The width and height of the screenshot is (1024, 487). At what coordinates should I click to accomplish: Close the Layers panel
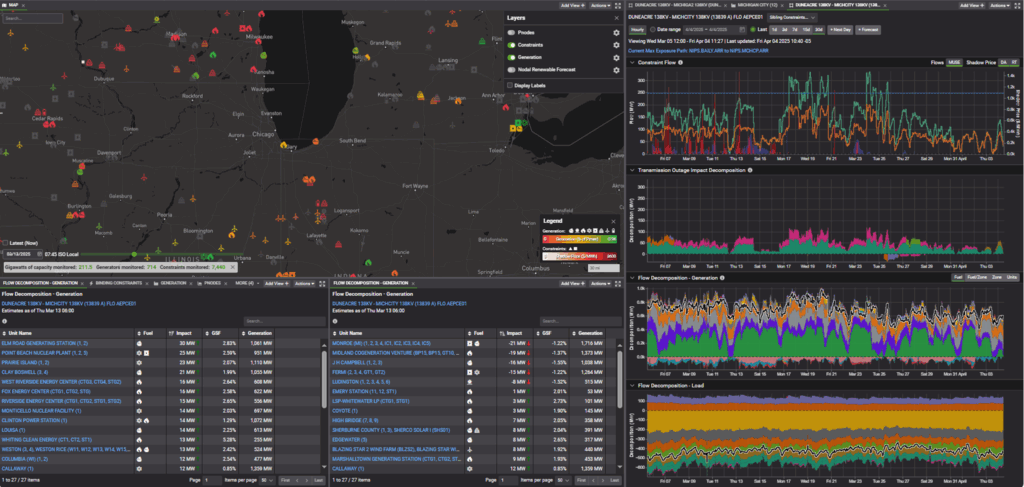(616, 18)
